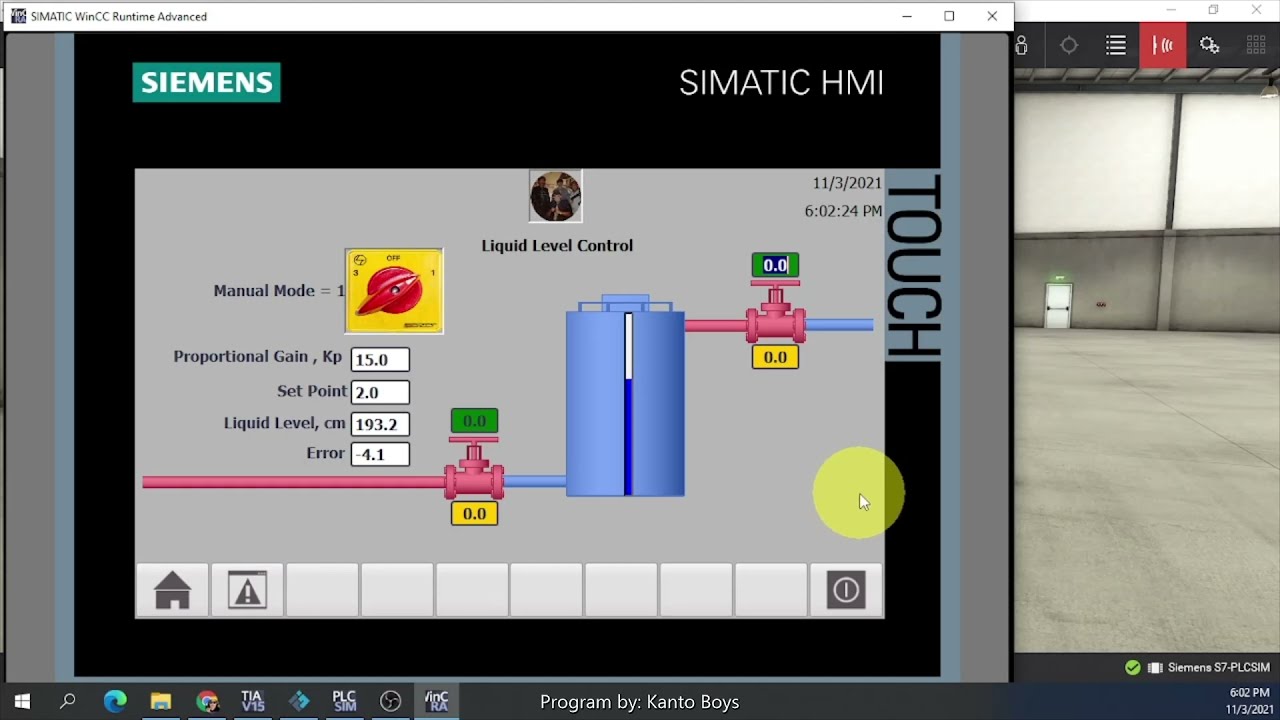Open Windows taskbar search
Image resolution: width=1280 pixels, height=720 pixels.
68,702
